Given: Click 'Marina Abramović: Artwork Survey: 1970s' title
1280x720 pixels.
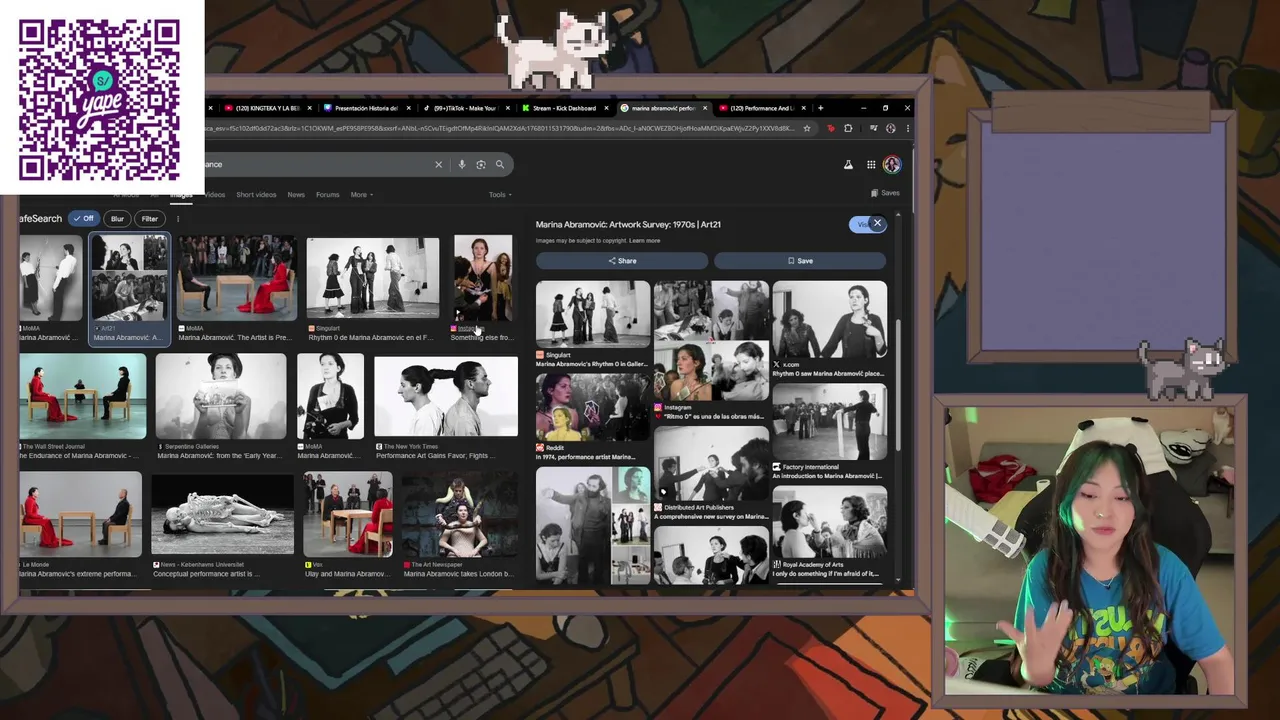Looking at the screenshot, I should click(x=628, y=225).
